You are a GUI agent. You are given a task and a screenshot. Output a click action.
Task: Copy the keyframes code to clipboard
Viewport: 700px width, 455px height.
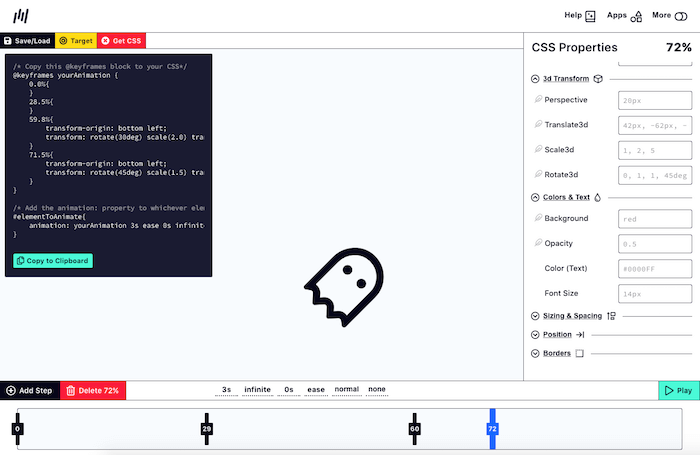click(53, 260)
